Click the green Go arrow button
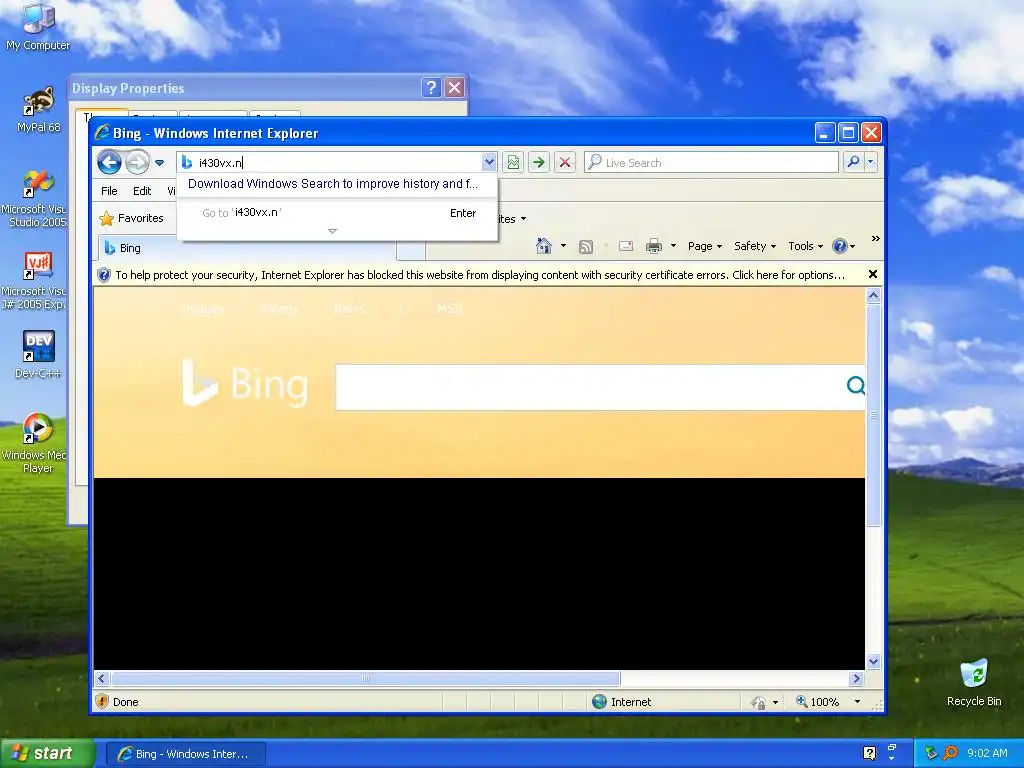Viewport: 1024px width, 768px height. [539, 162]
